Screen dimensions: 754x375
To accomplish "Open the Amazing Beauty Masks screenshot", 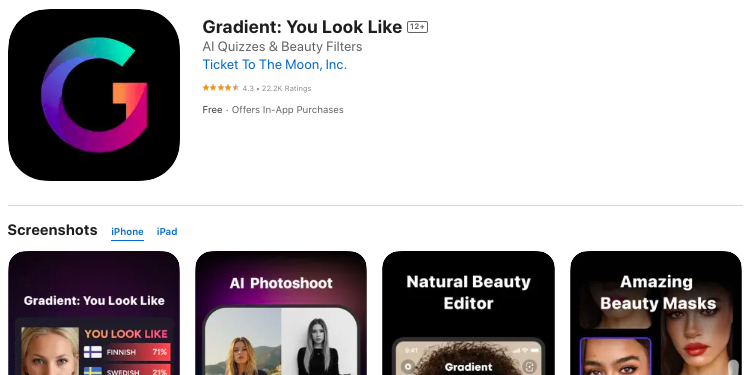I will coord(656,313).
